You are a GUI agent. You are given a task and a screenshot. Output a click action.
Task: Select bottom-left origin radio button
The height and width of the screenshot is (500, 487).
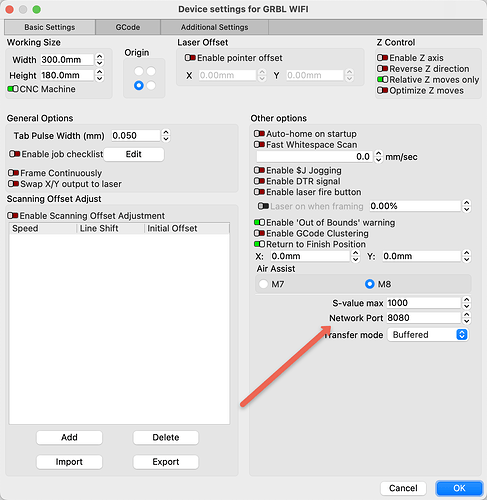(x=139, y=85)
